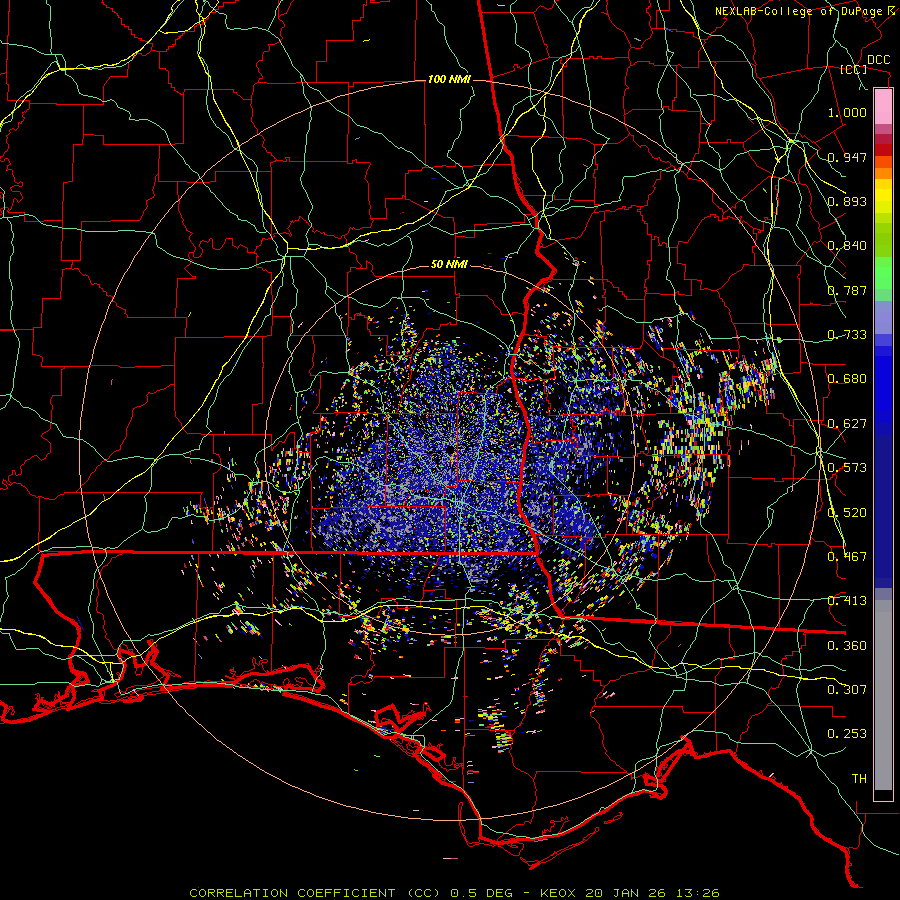Click the 0.733 color scale value
The image size is (900, 900).
(x=847, y=335)
